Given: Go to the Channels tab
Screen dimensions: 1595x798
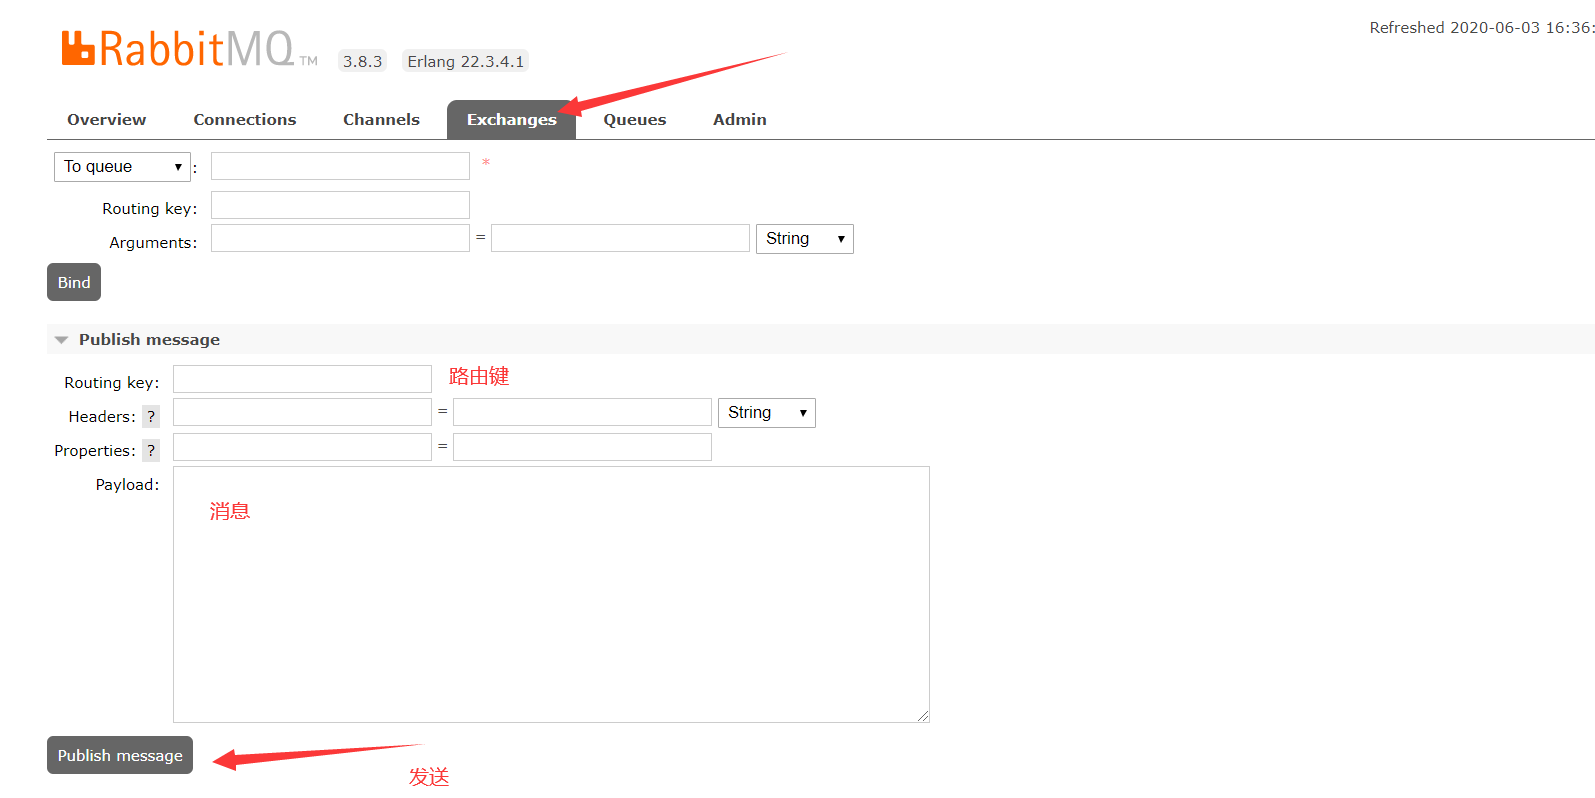Looking at the screenshot, I should tap(381, 120).
